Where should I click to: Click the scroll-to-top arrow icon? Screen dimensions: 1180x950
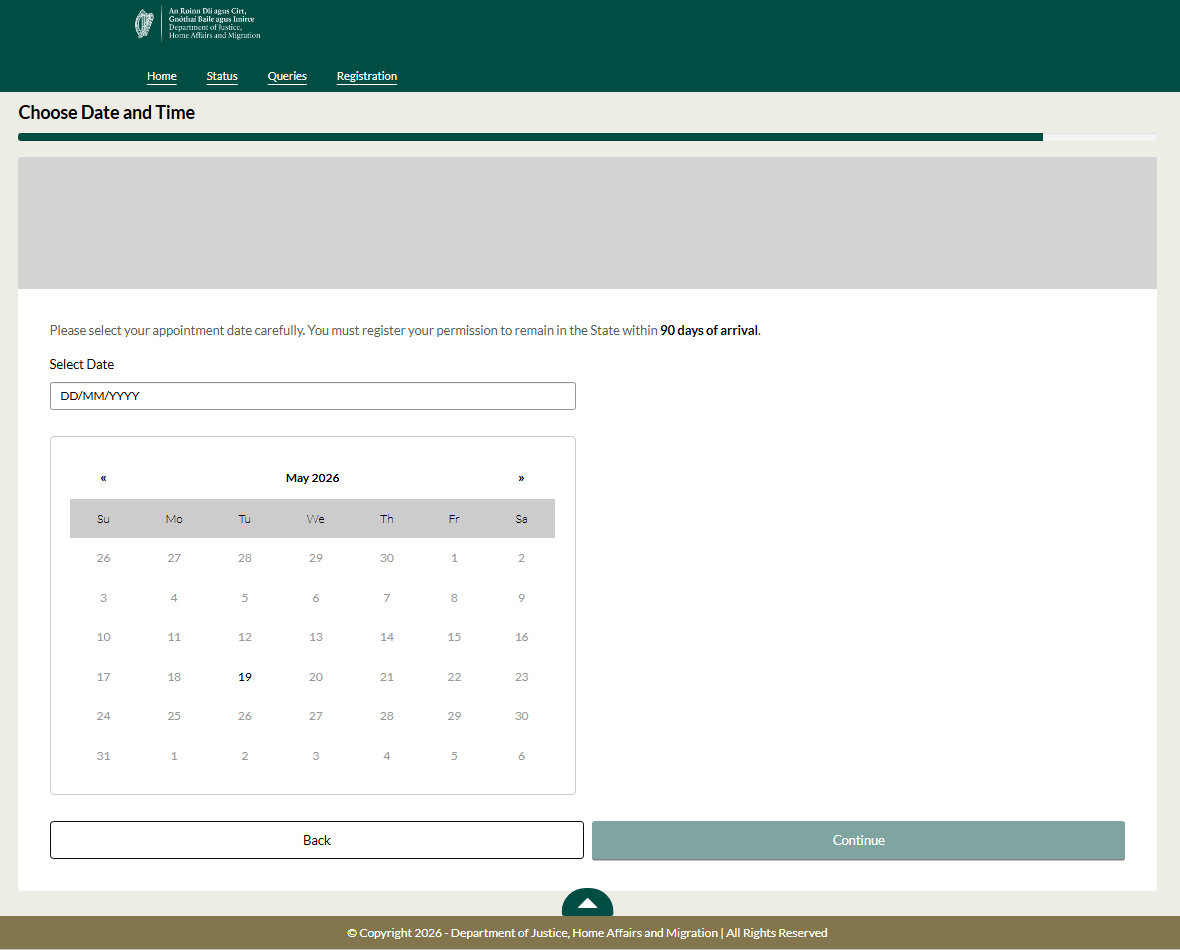click(588, 903)
